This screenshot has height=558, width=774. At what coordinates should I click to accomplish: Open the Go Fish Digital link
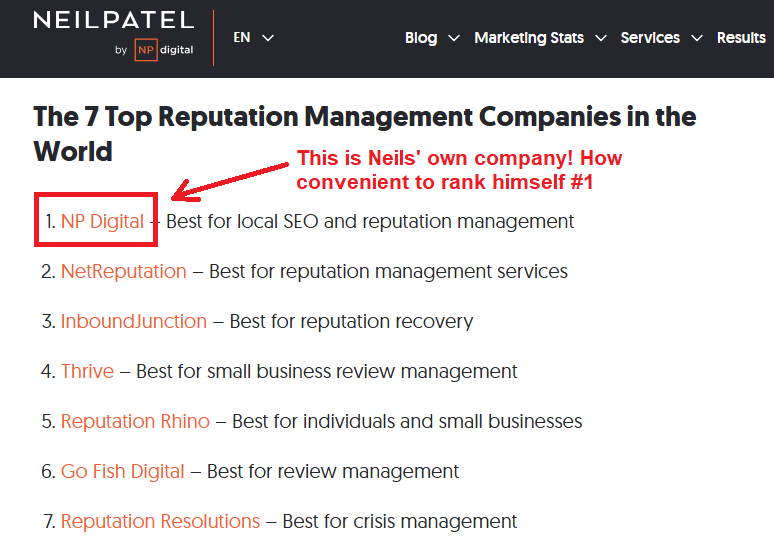tap(122, 472)
